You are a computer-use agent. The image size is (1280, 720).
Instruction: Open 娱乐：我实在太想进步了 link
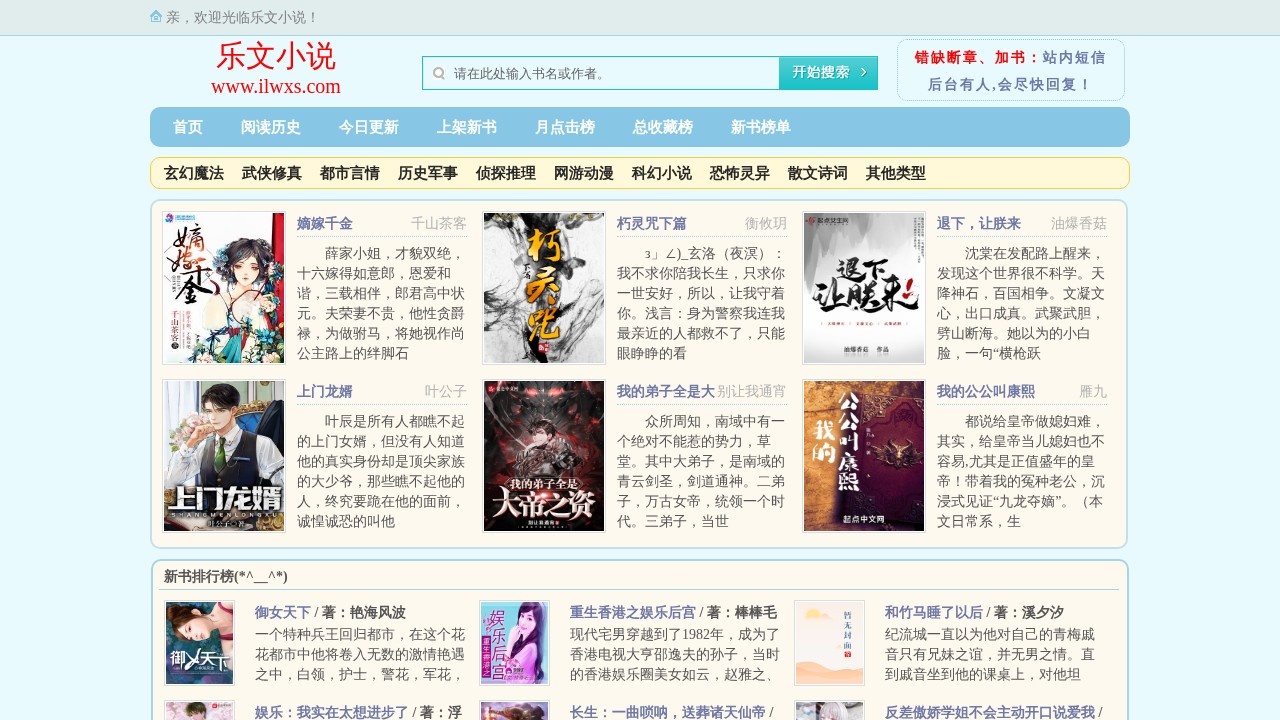(332, 712)
